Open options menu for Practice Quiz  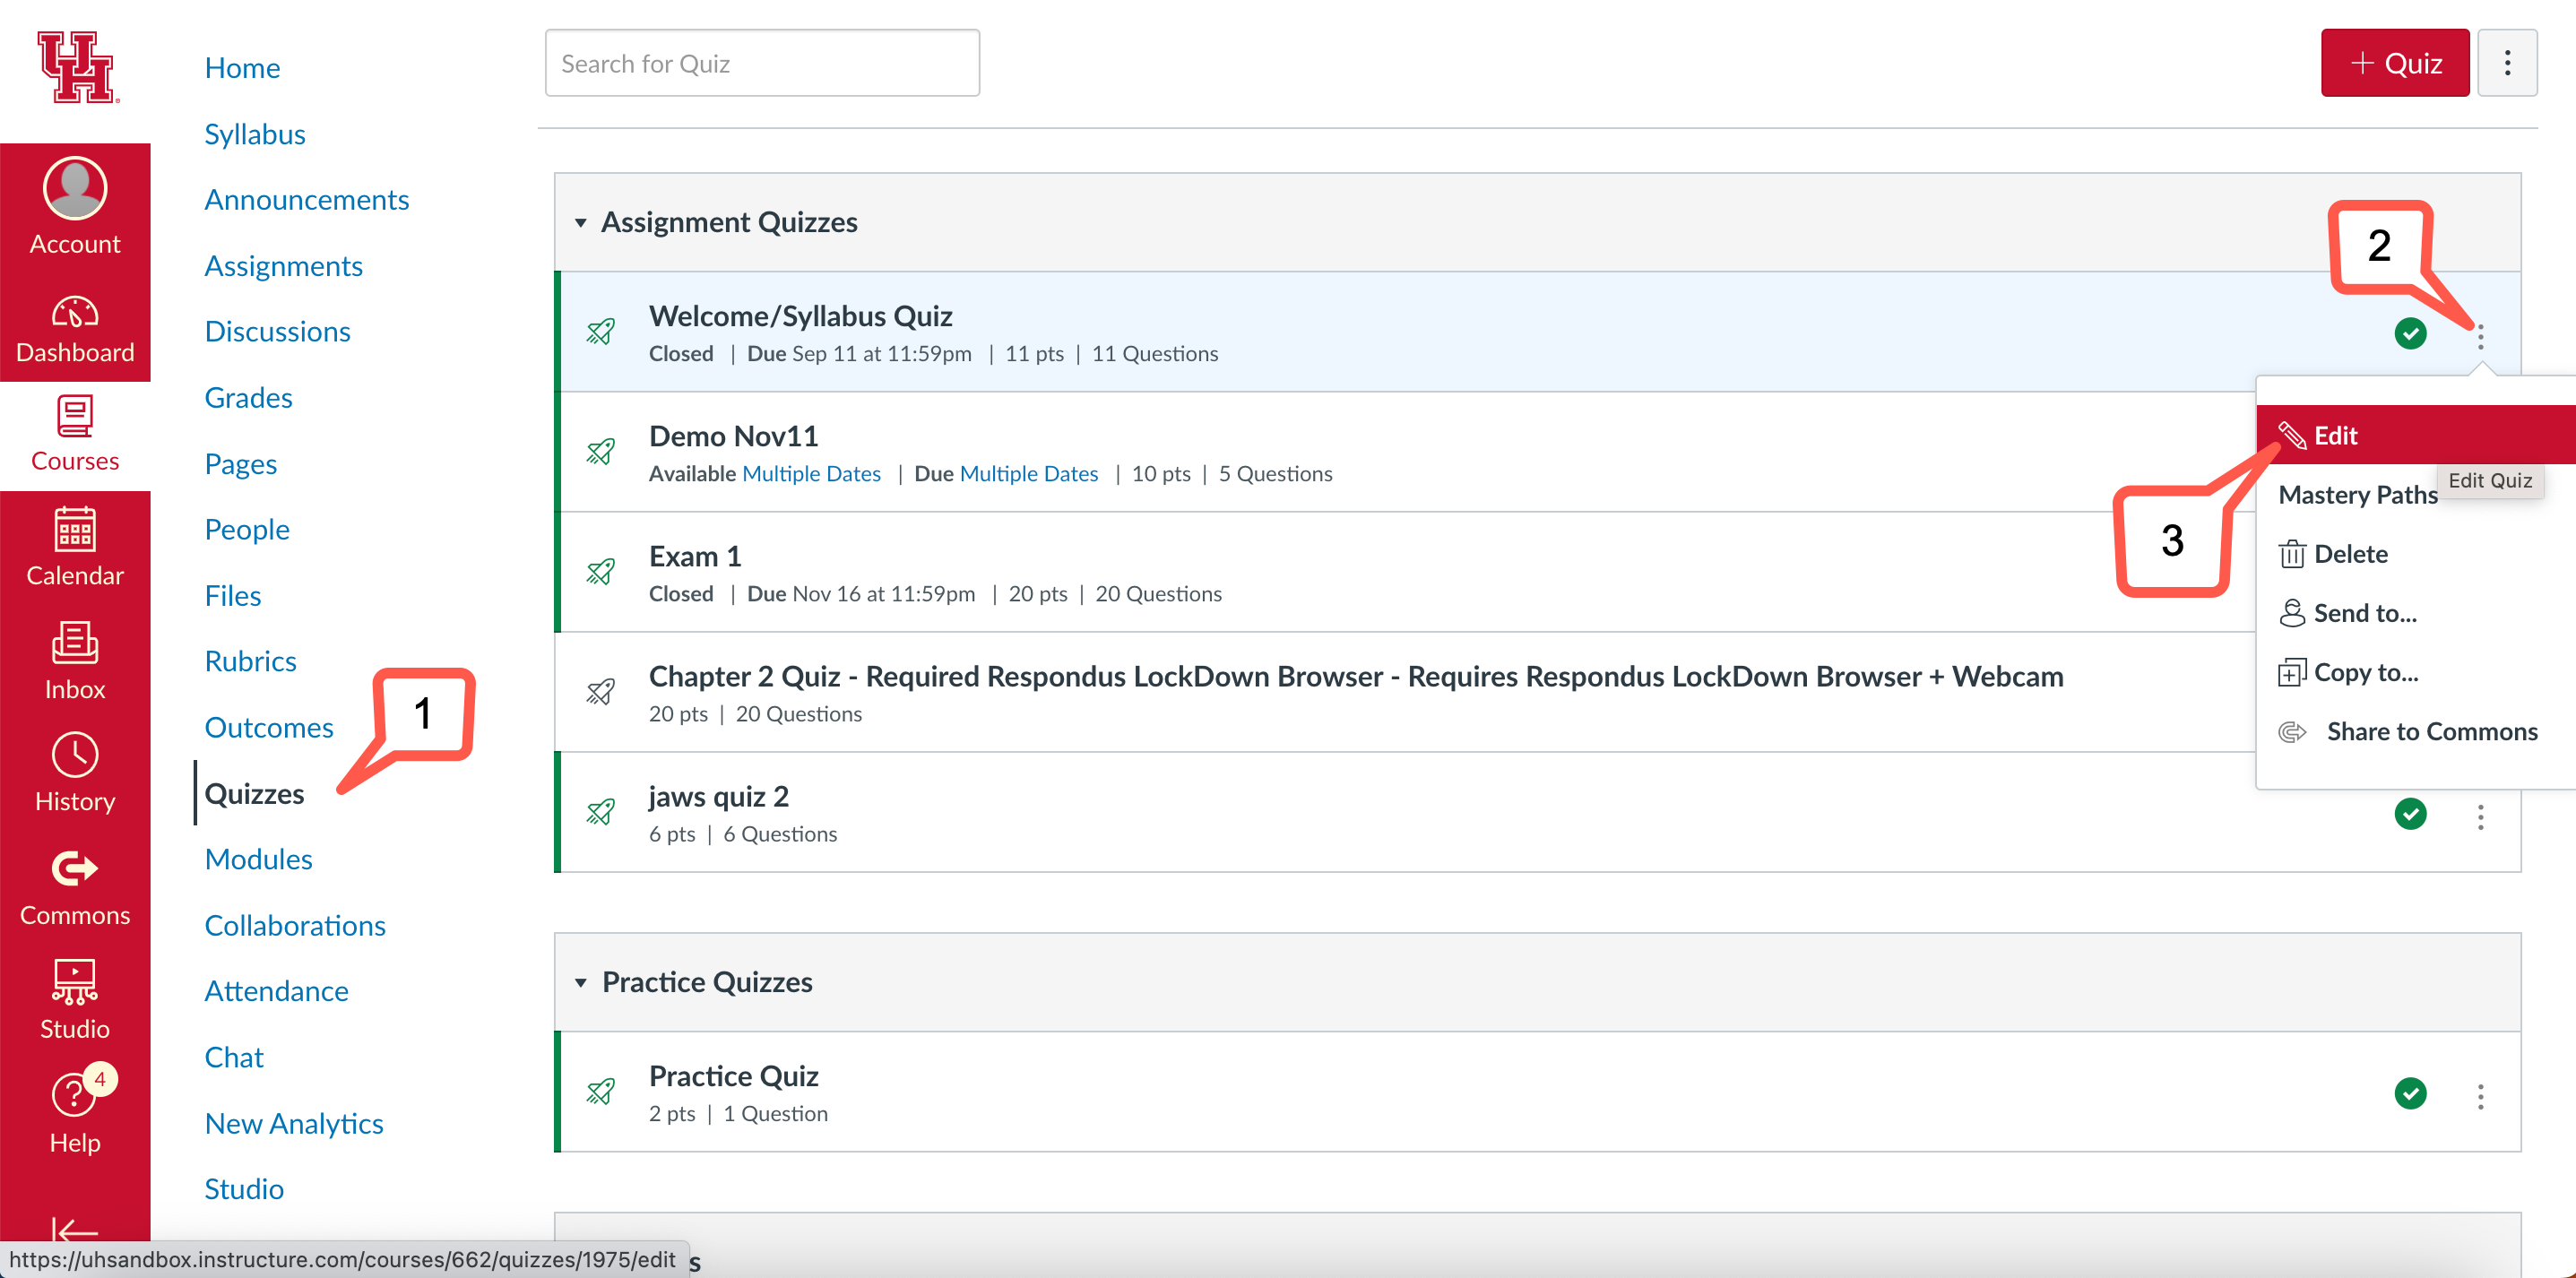[x=2480, y=1096]
